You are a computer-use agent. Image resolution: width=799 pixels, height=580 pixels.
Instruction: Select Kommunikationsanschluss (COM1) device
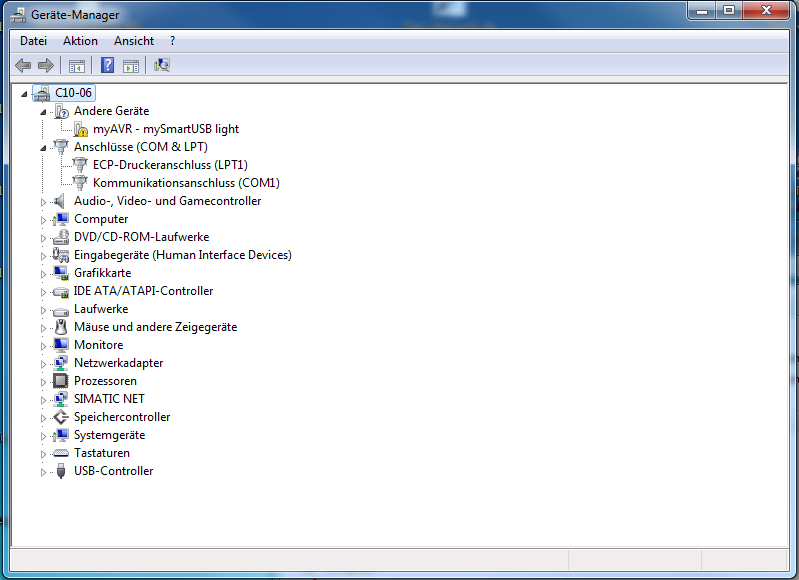tap(186, 183)
